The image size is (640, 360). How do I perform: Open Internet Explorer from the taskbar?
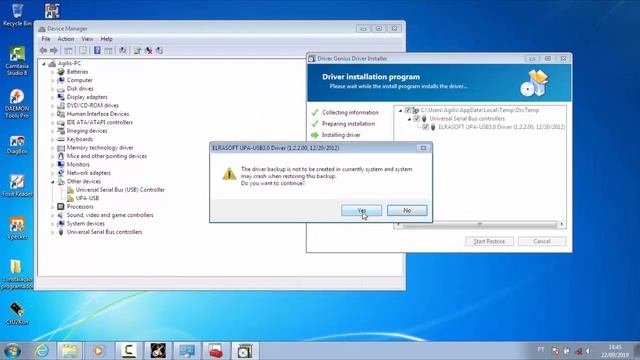(x=42, y=351)
